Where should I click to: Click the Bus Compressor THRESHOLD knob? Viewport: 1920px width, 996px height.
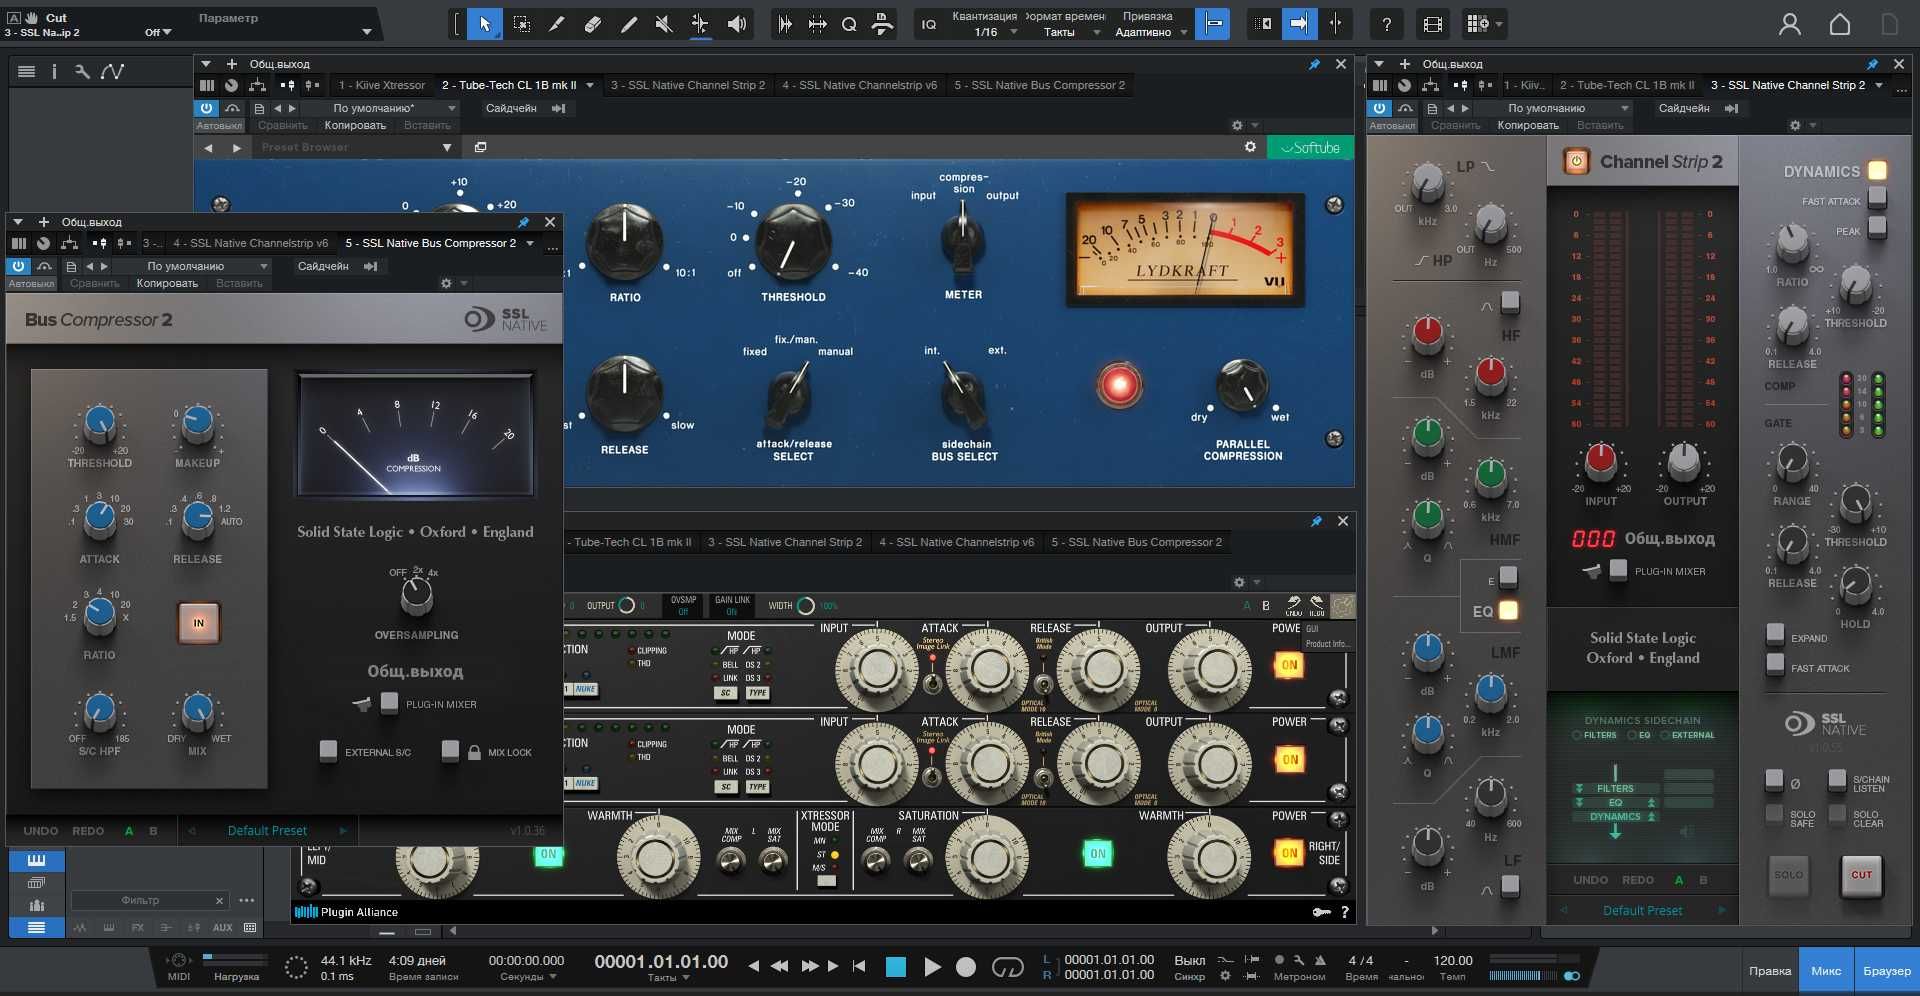[99, 425]
